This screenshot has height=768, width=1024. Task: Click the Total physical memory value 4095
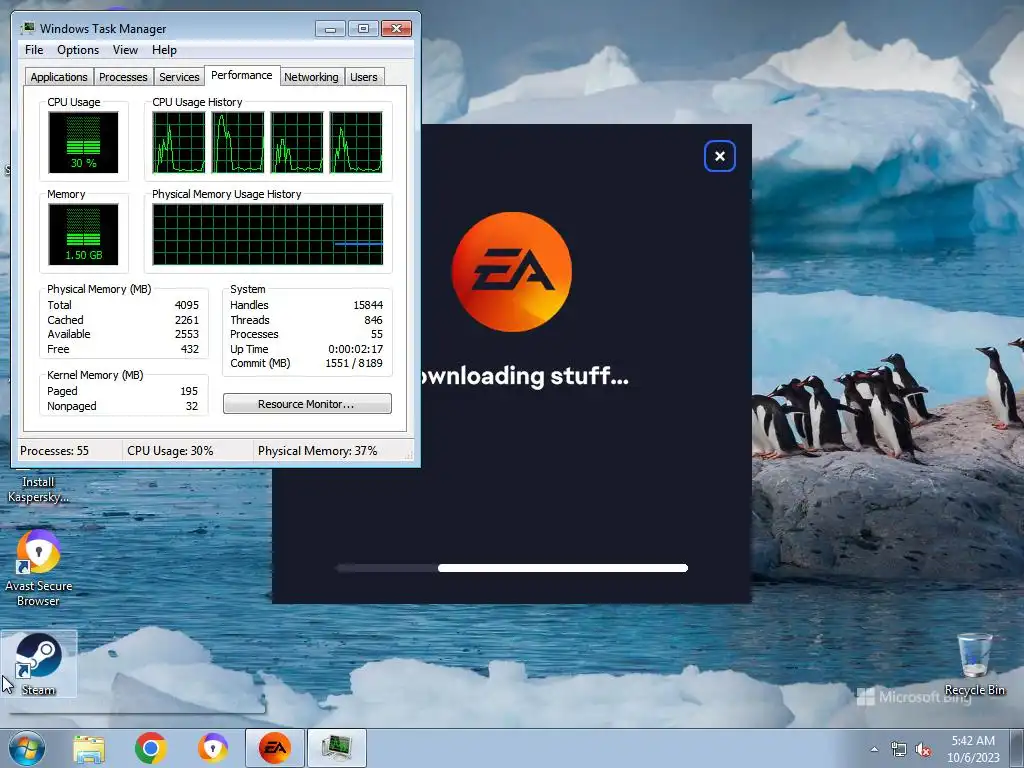click(187, 305)
